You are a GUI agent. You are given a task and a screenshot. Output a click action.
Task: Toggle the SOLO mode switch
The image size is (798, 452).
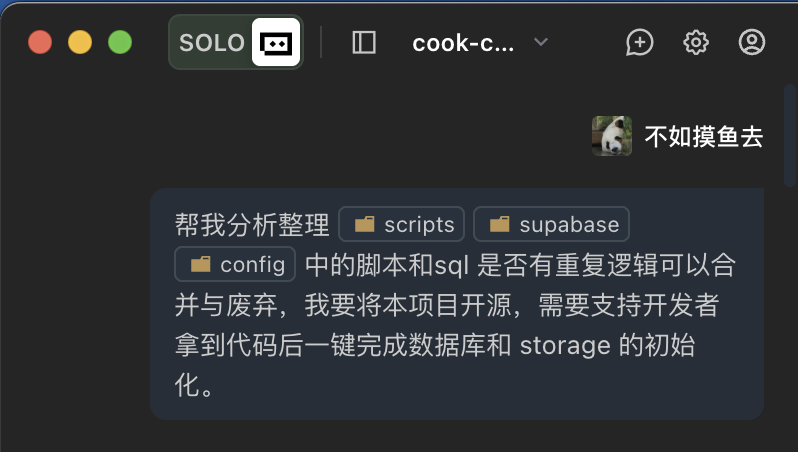click(212, 42)
